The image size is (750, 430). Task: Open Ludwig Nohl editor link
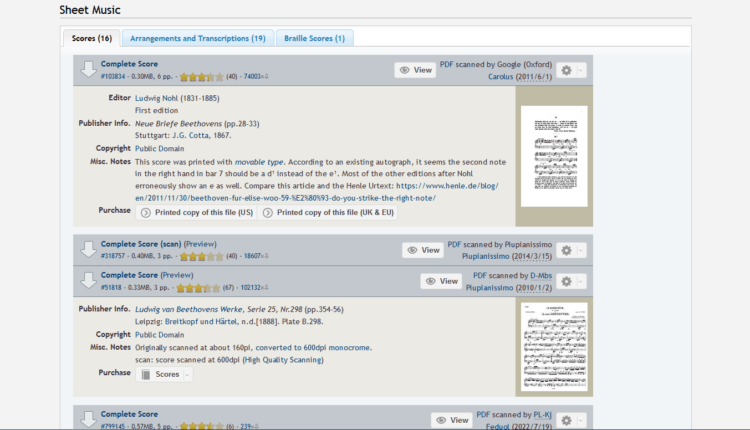[156, 98]
